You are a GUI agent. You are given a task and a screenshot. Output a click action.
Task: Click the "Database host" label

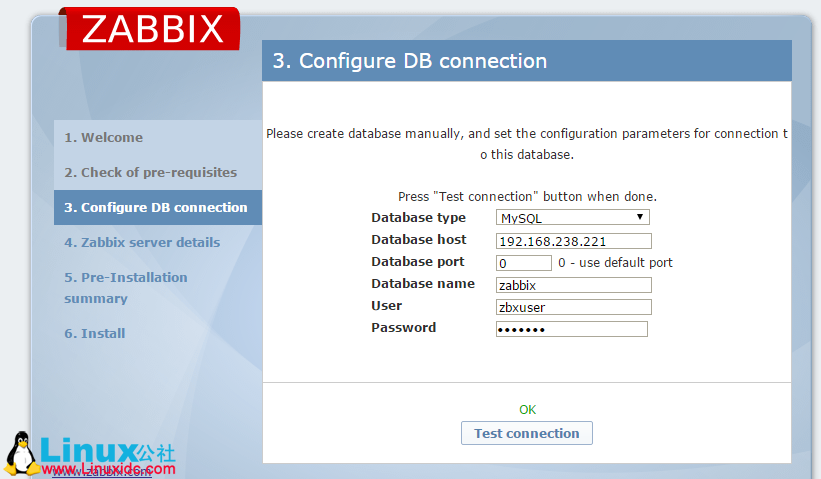click(418, 239)
